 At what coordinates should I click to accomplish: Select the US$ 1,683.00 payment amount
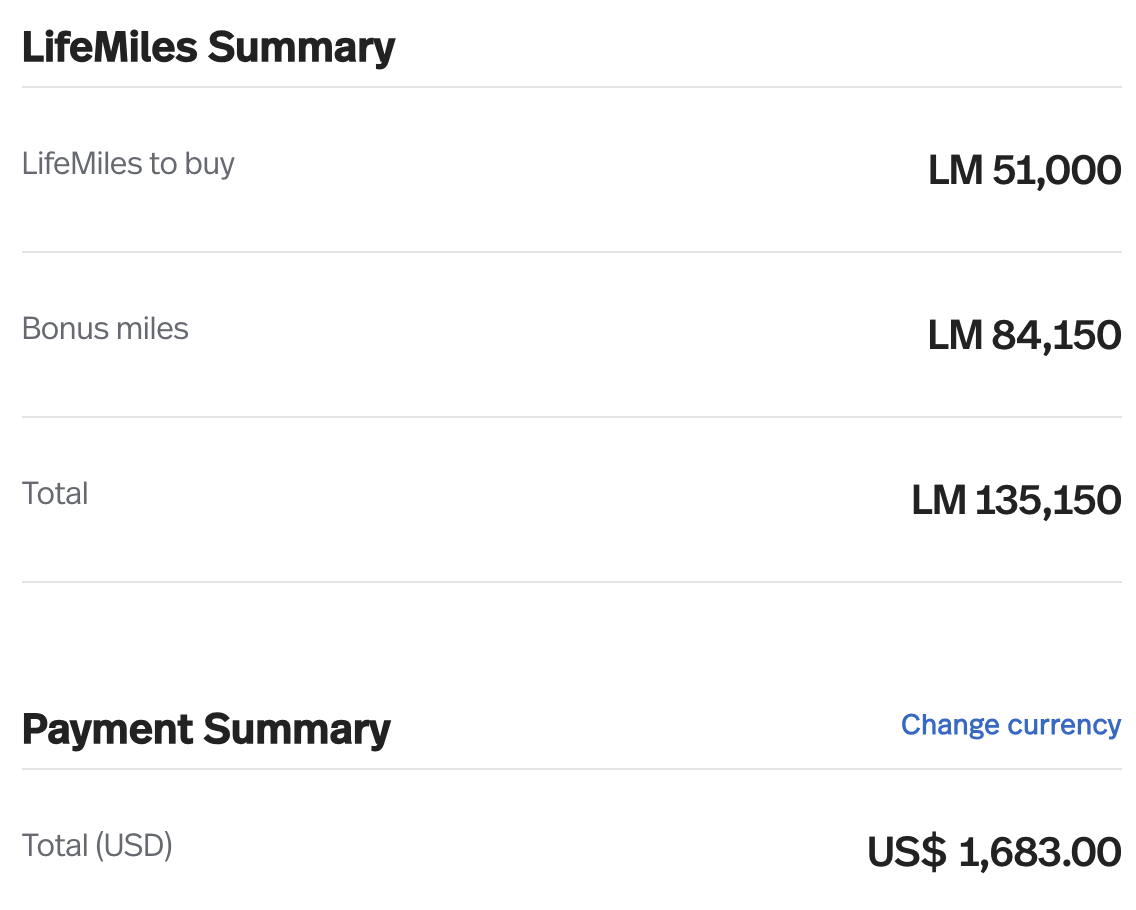tap(994, 852)
